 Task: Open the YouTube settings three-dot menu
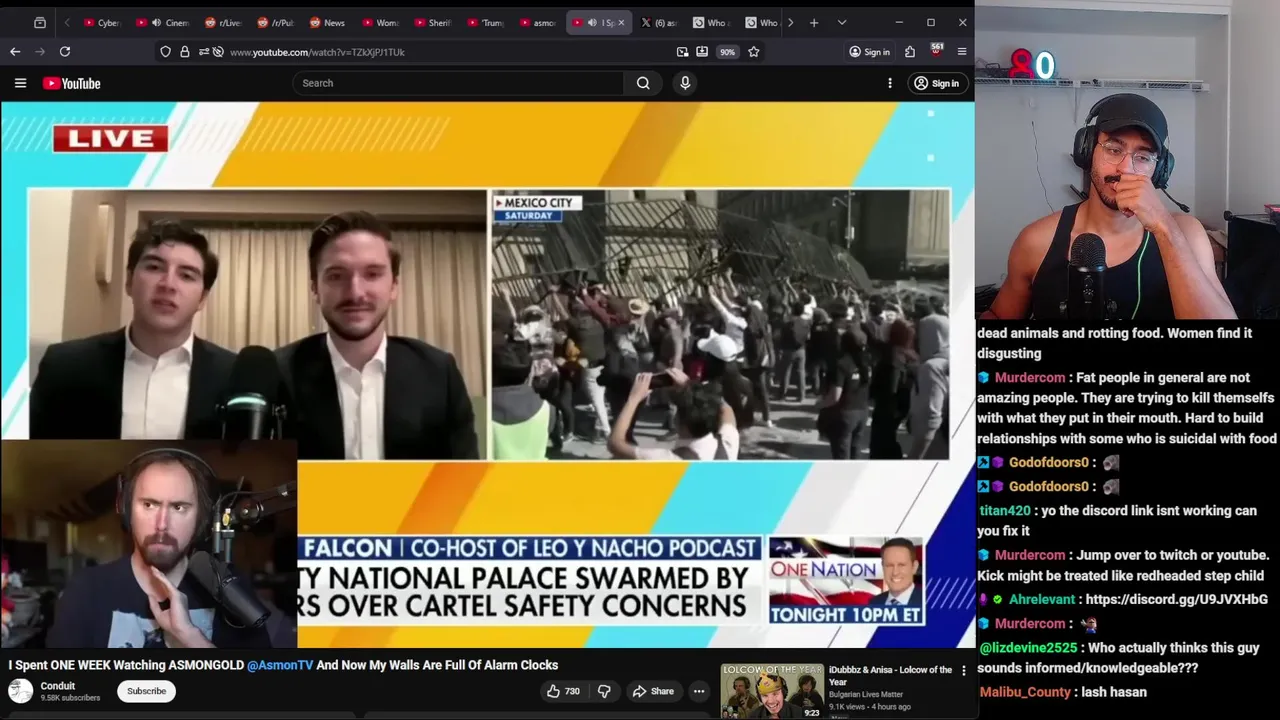[890, 83]
